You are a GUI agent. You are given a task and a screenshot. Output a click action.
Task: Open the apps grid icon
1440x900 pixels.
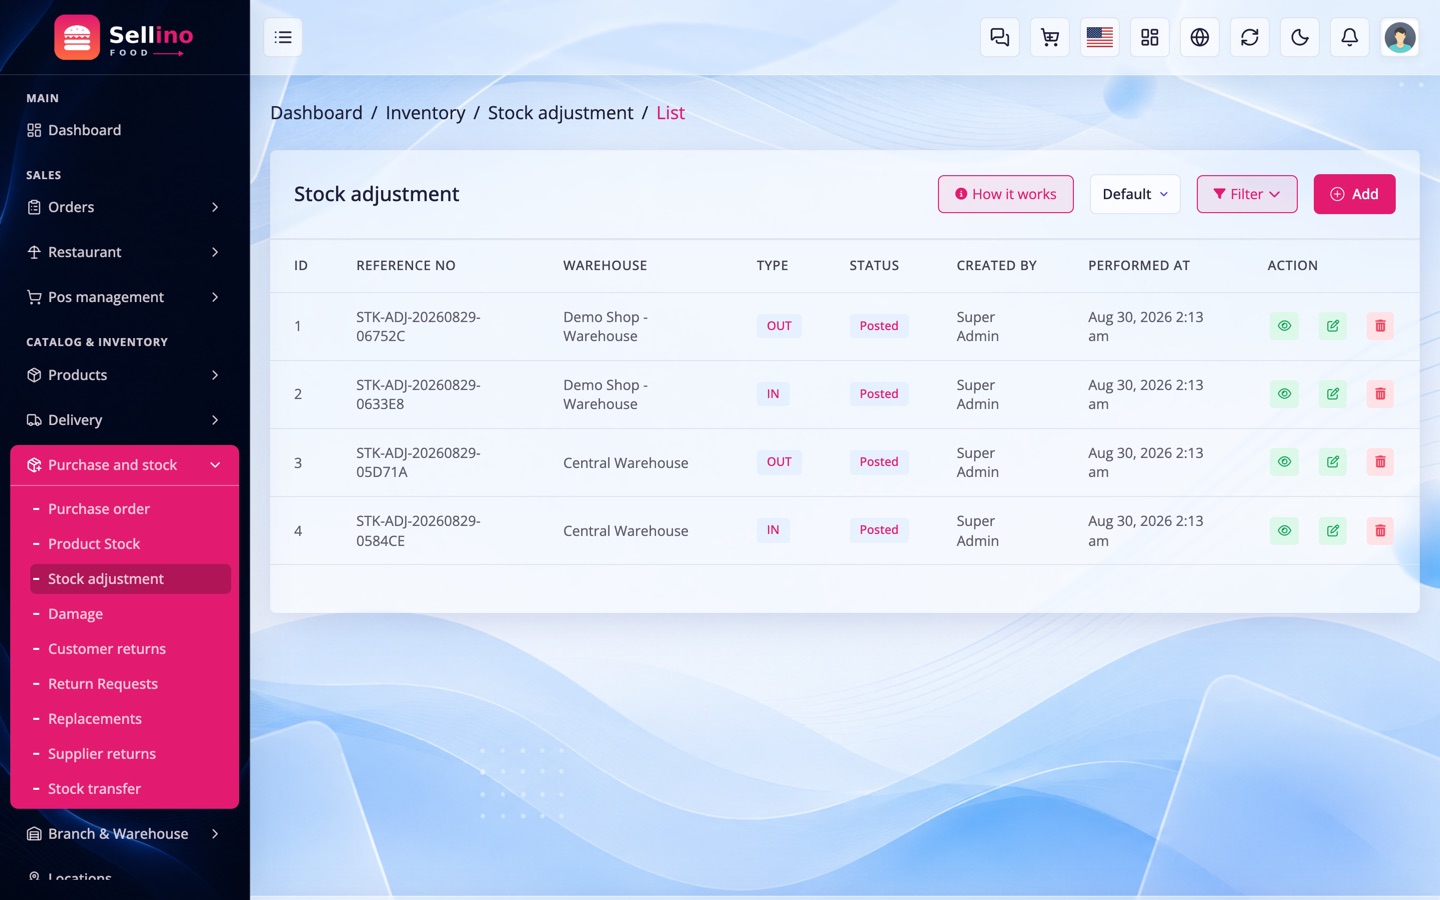click(1150, 38)
